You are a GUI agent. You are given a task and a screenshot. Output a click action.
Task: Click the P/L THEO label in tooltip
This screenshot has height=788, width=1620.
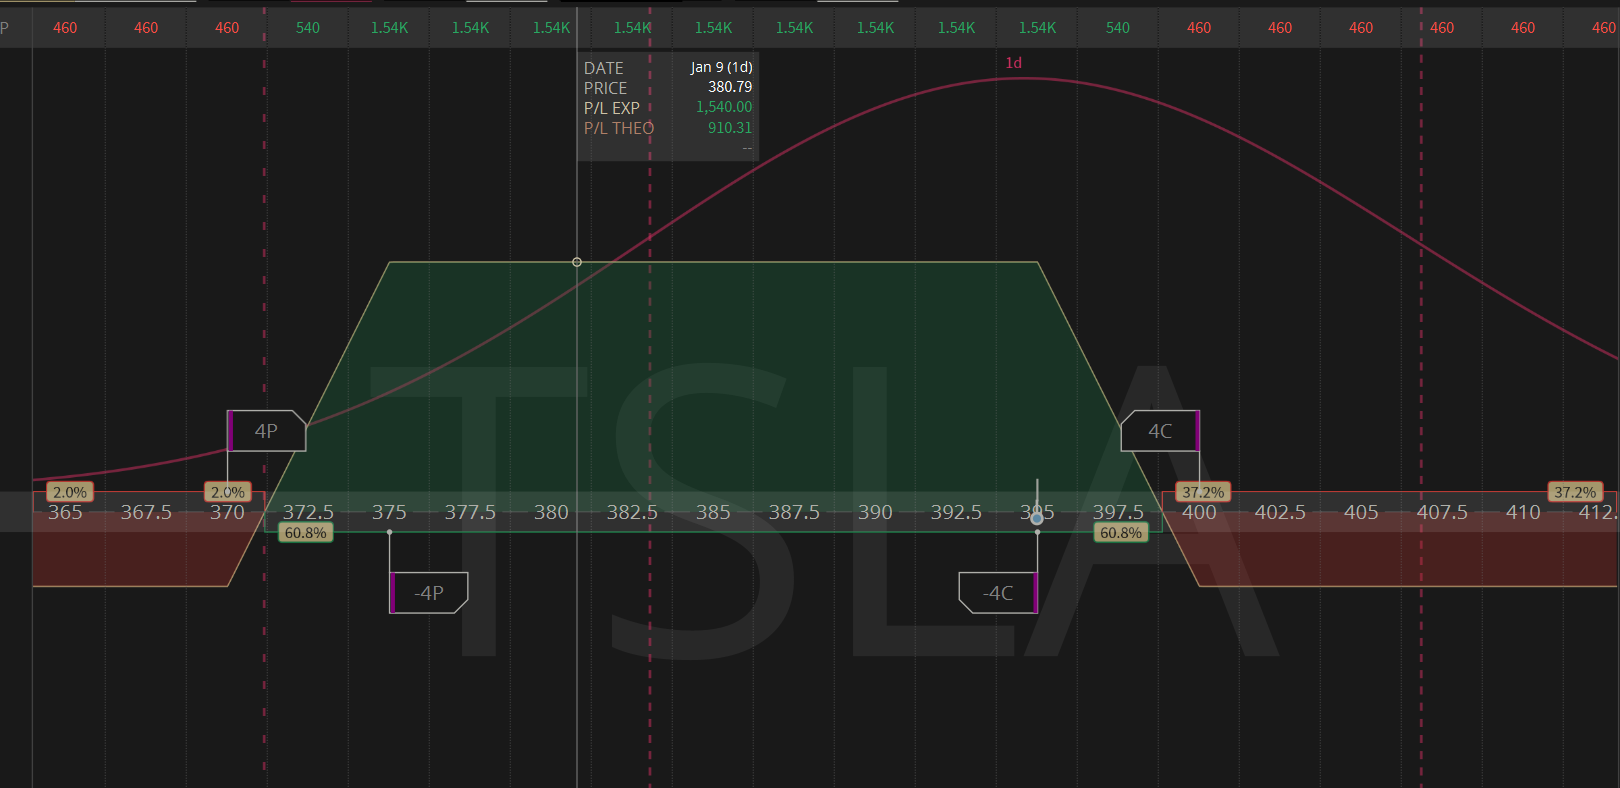pyautogui.click(x=619, y=128)
